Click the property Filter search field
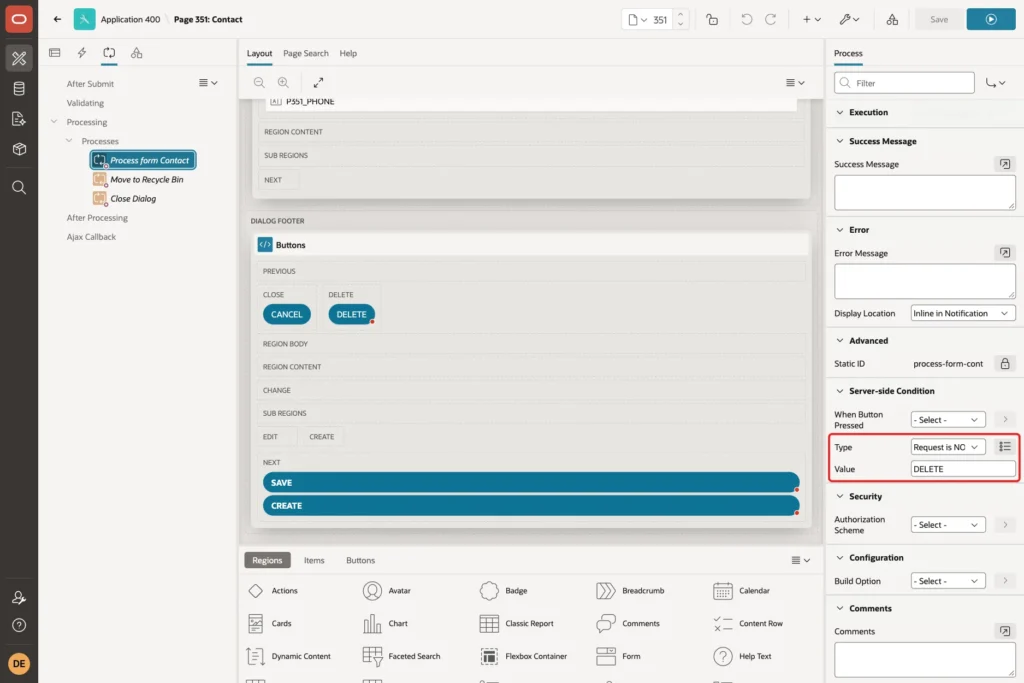This screenshot has width=1024, height=683. [904, 83]
